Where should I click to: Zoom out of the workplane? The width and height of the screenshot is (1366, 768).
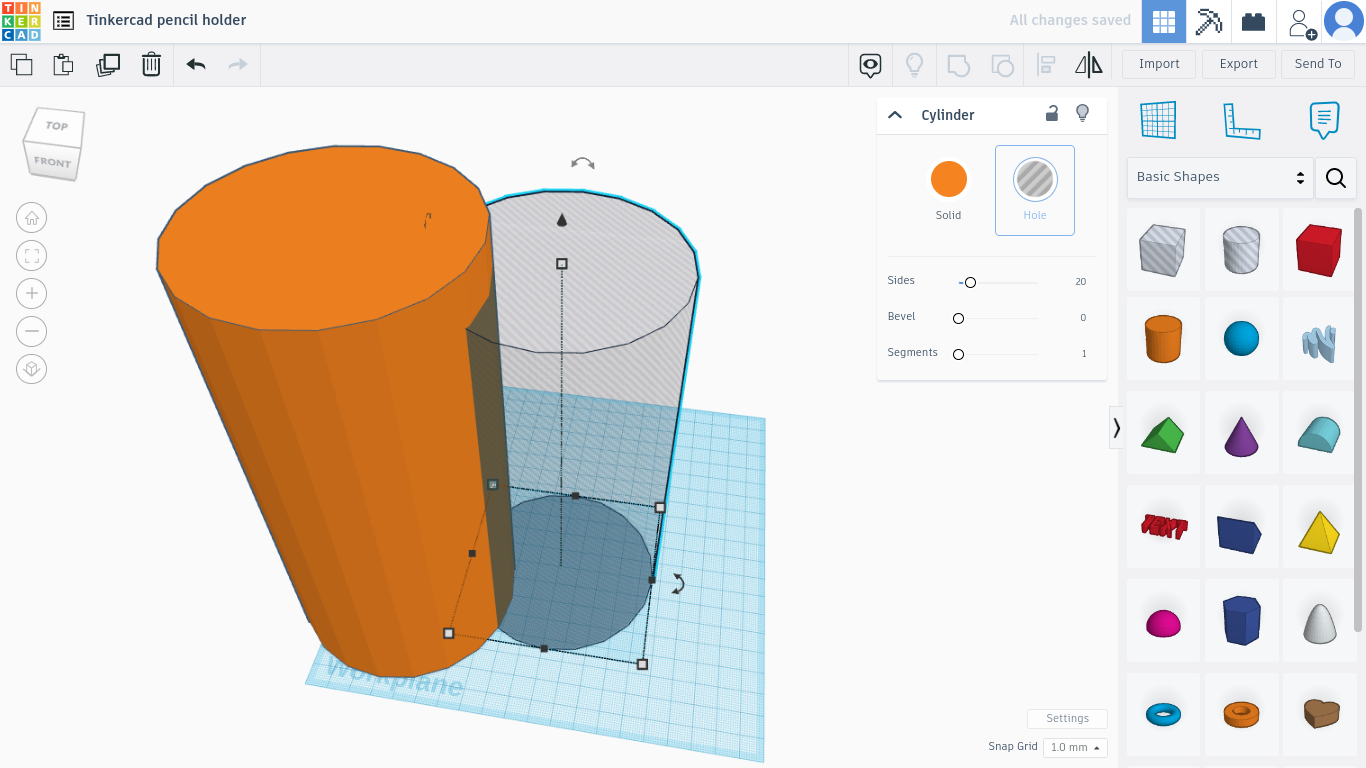pyautogui.click(x=32, y=331)
